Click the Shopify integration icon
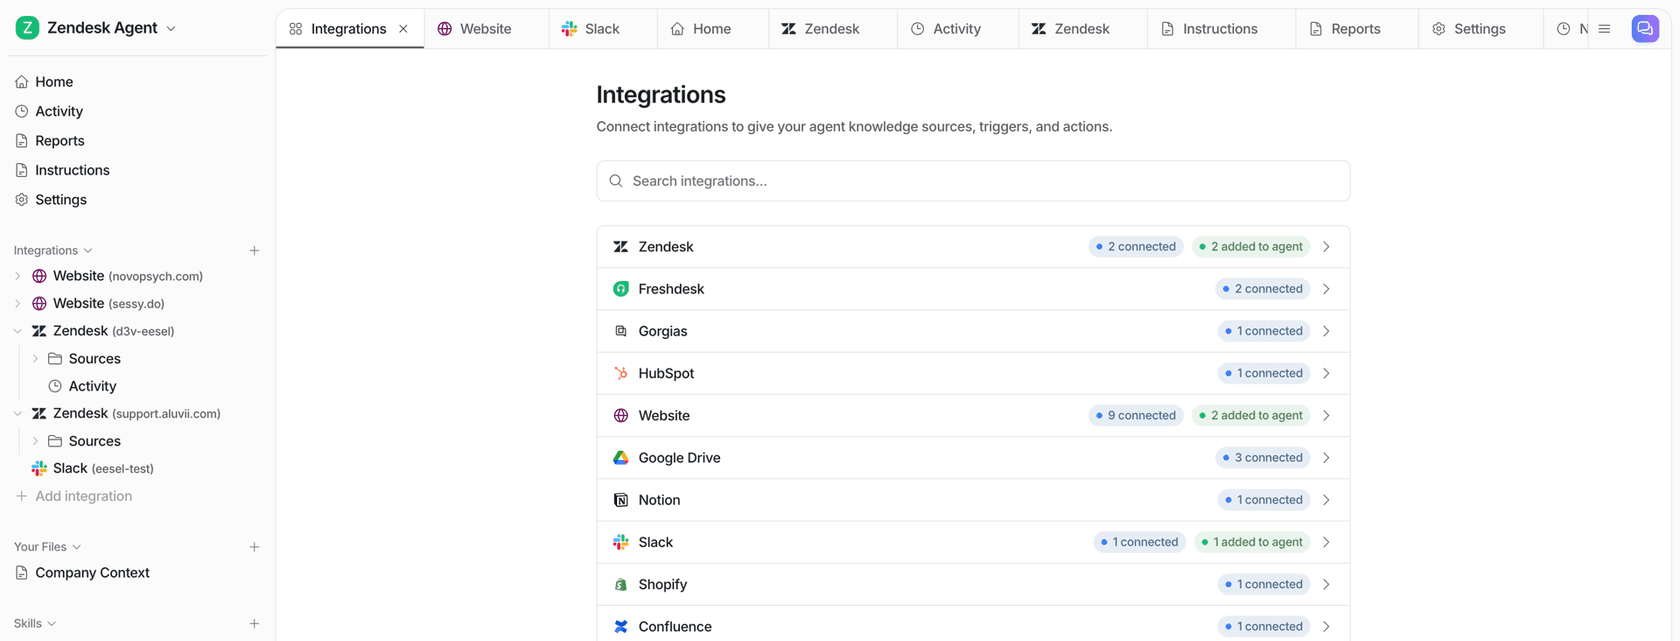The height and width of the screenshot is (641, 1680). (621, 584)
